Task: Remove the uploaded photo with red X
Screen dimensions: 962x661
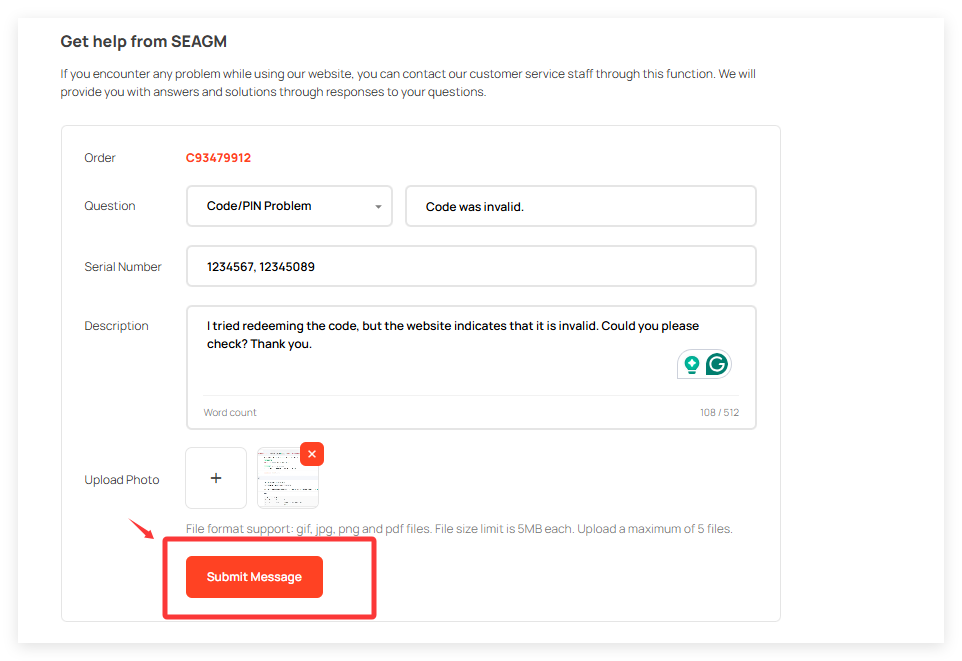Action: click(312, 454)
